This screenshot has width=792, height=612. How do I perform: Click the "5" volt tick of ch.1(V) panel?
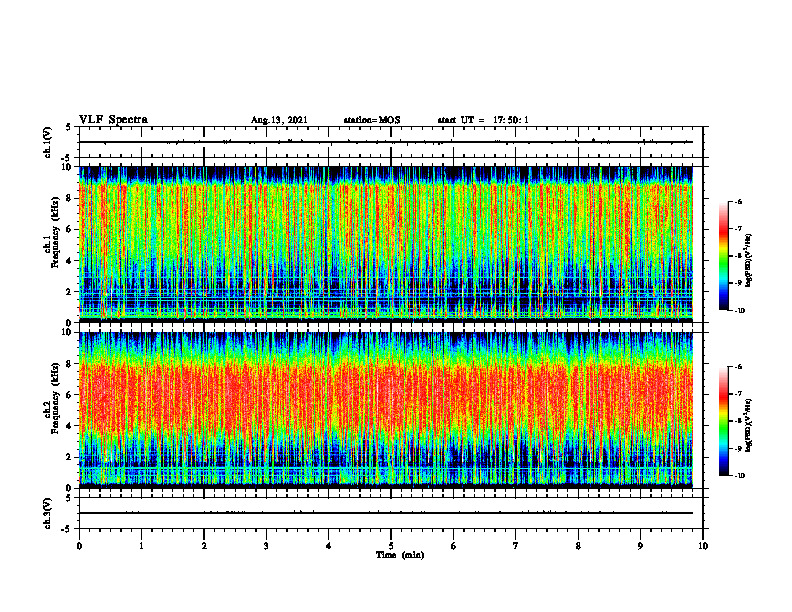pyautogui.click(x=68, y=127)
